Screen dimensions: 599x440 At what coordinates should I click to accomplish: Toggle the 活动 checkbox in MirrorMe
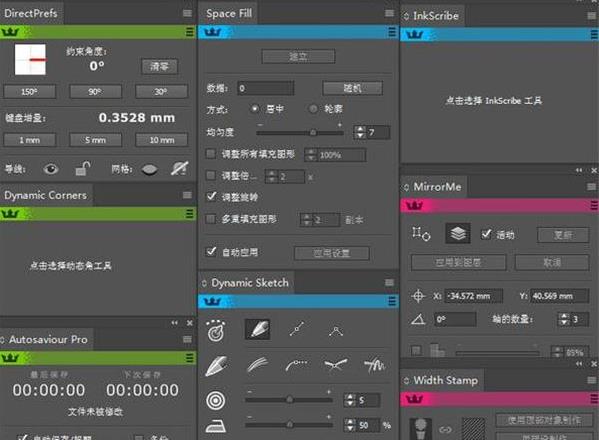(x=486, y=234)
